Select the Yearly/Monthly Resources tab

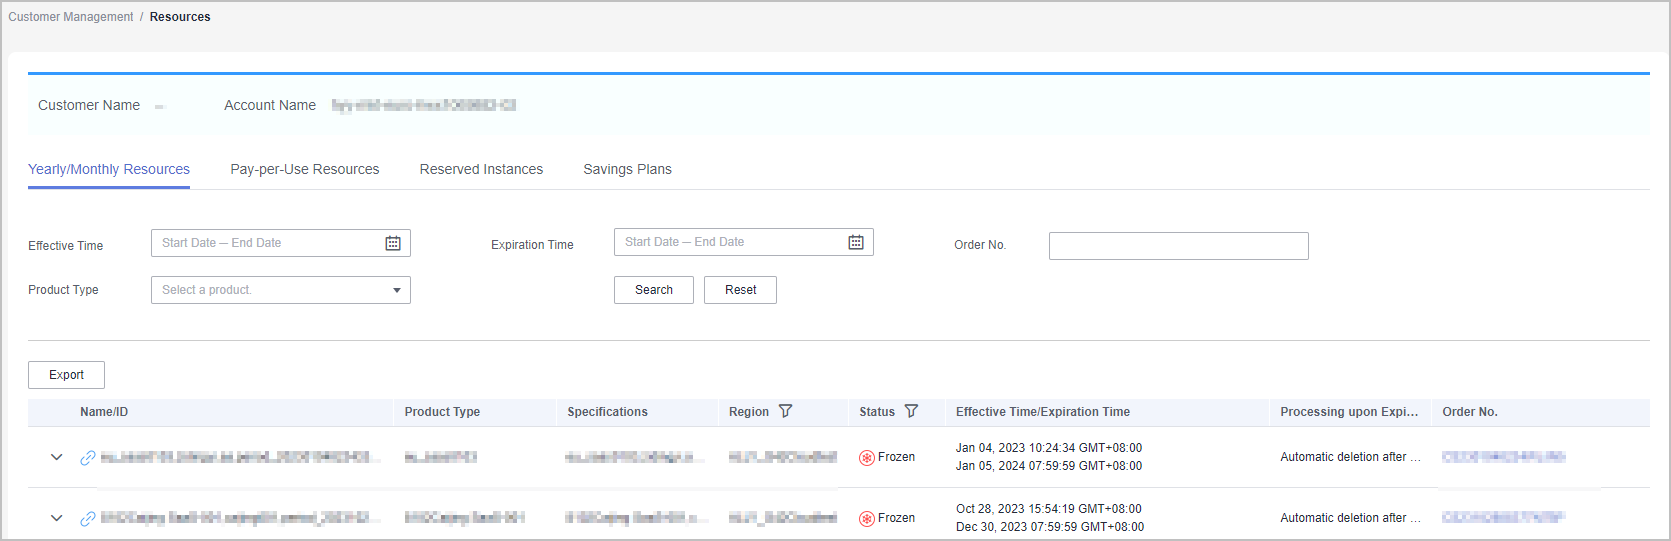(x=109, y=169)
